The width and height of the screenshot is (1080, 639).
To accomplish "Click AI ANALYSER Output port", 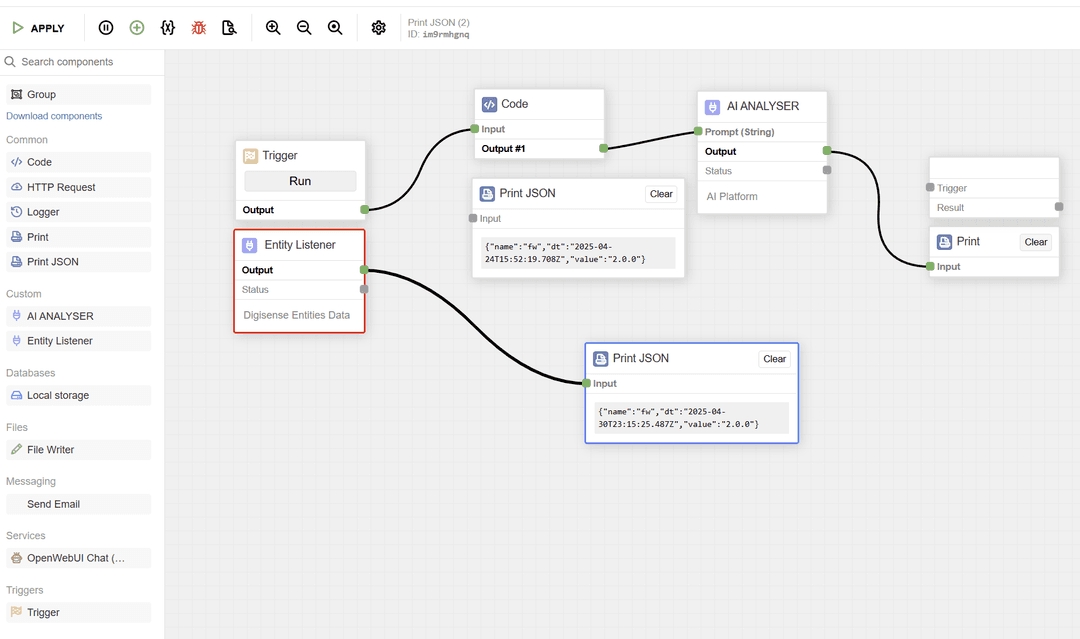I will coord(827,150).
